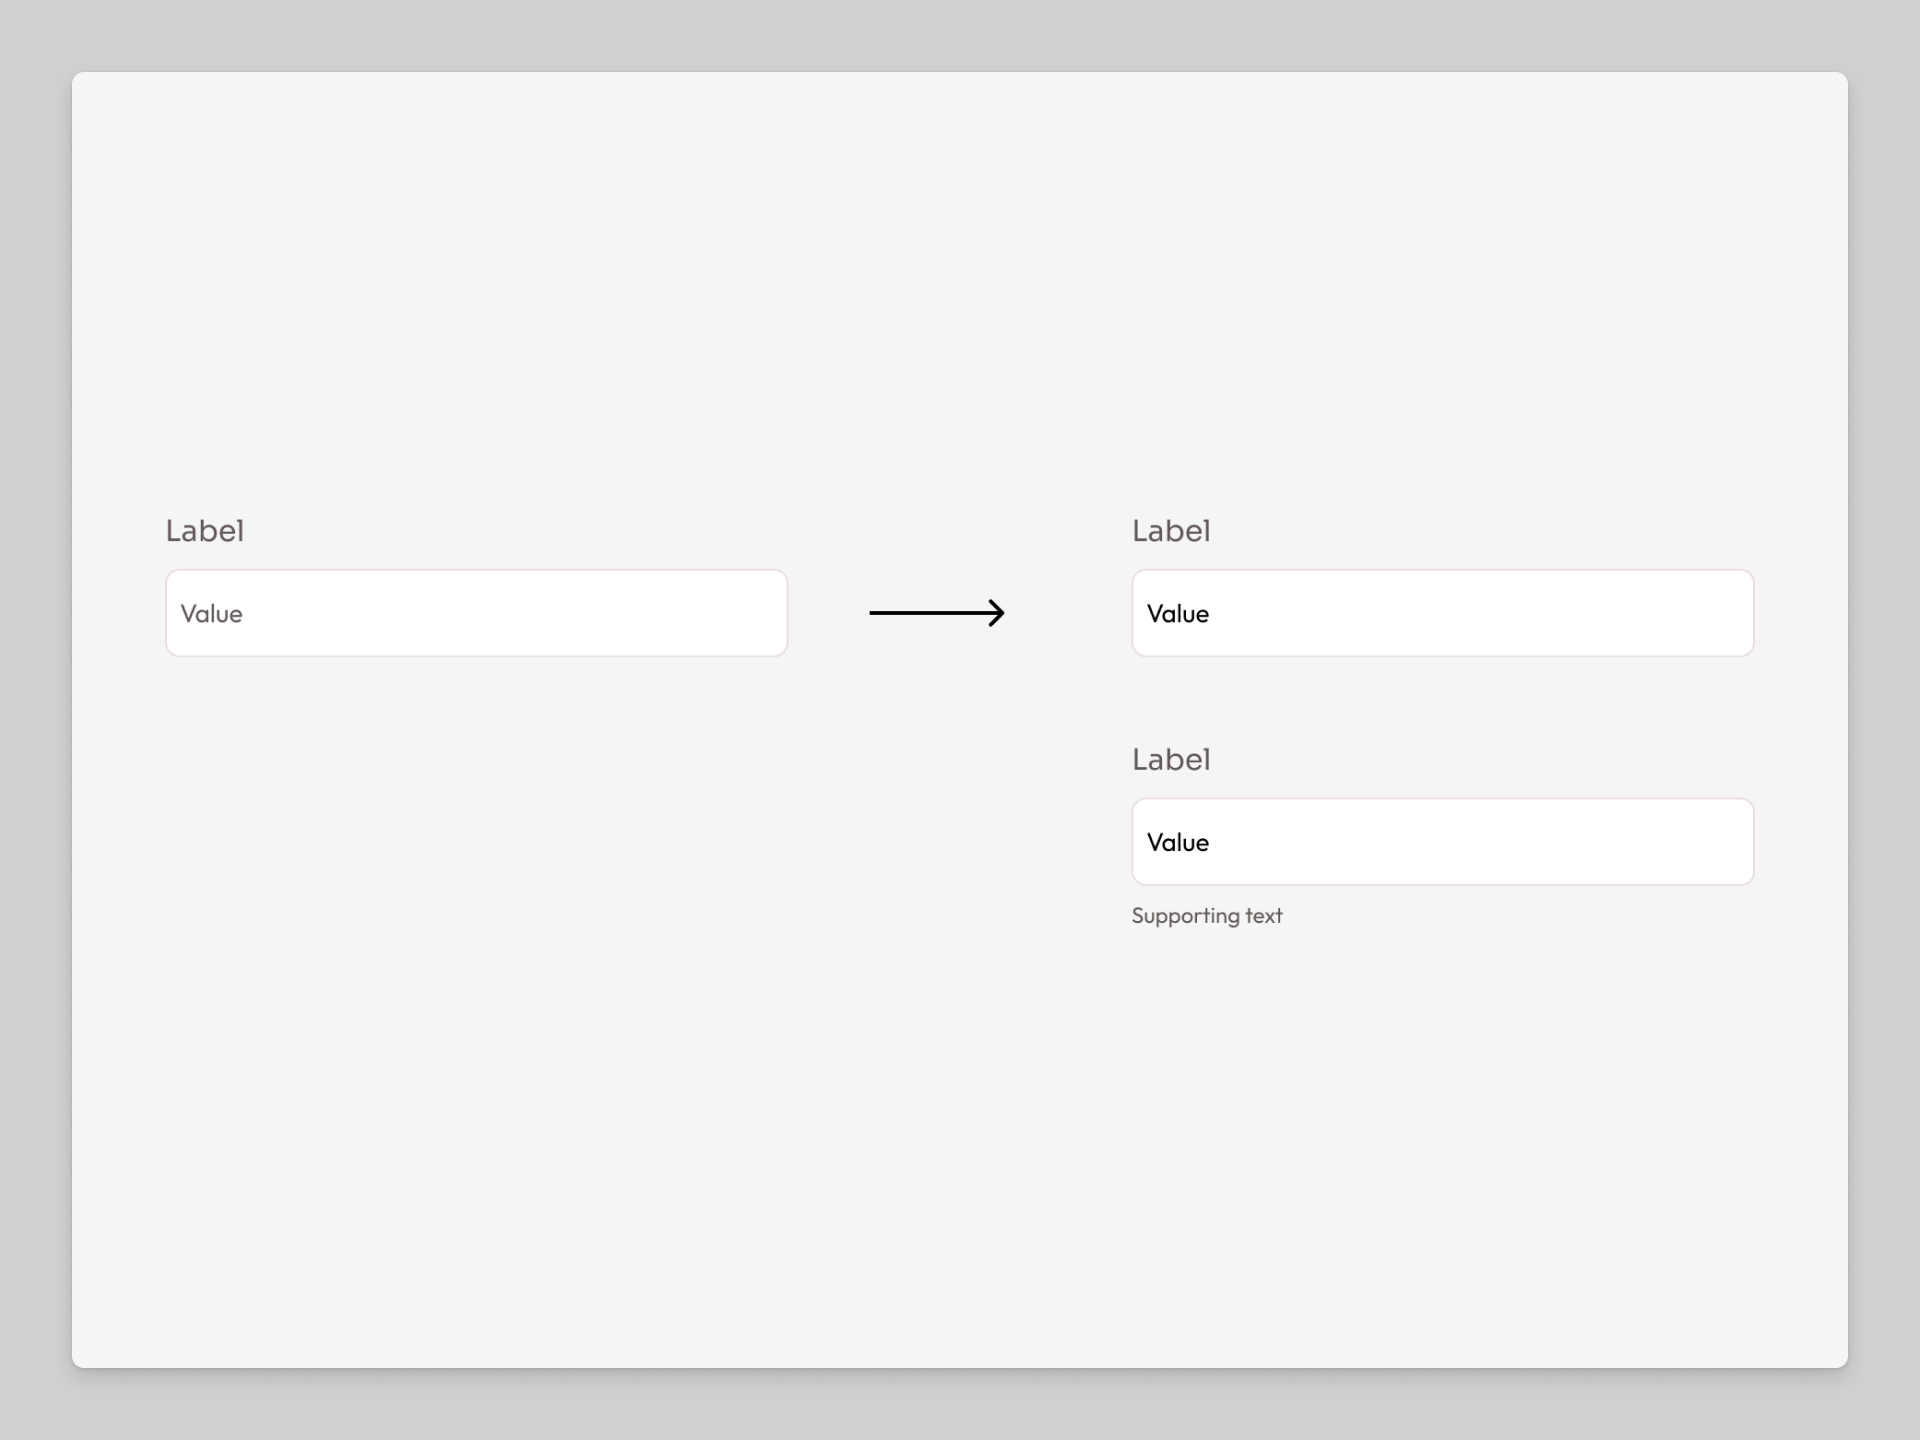Screen dimensions: 1920x1440
Task: Click the empty right end of the top-right input
Action: coord(1706,613)
